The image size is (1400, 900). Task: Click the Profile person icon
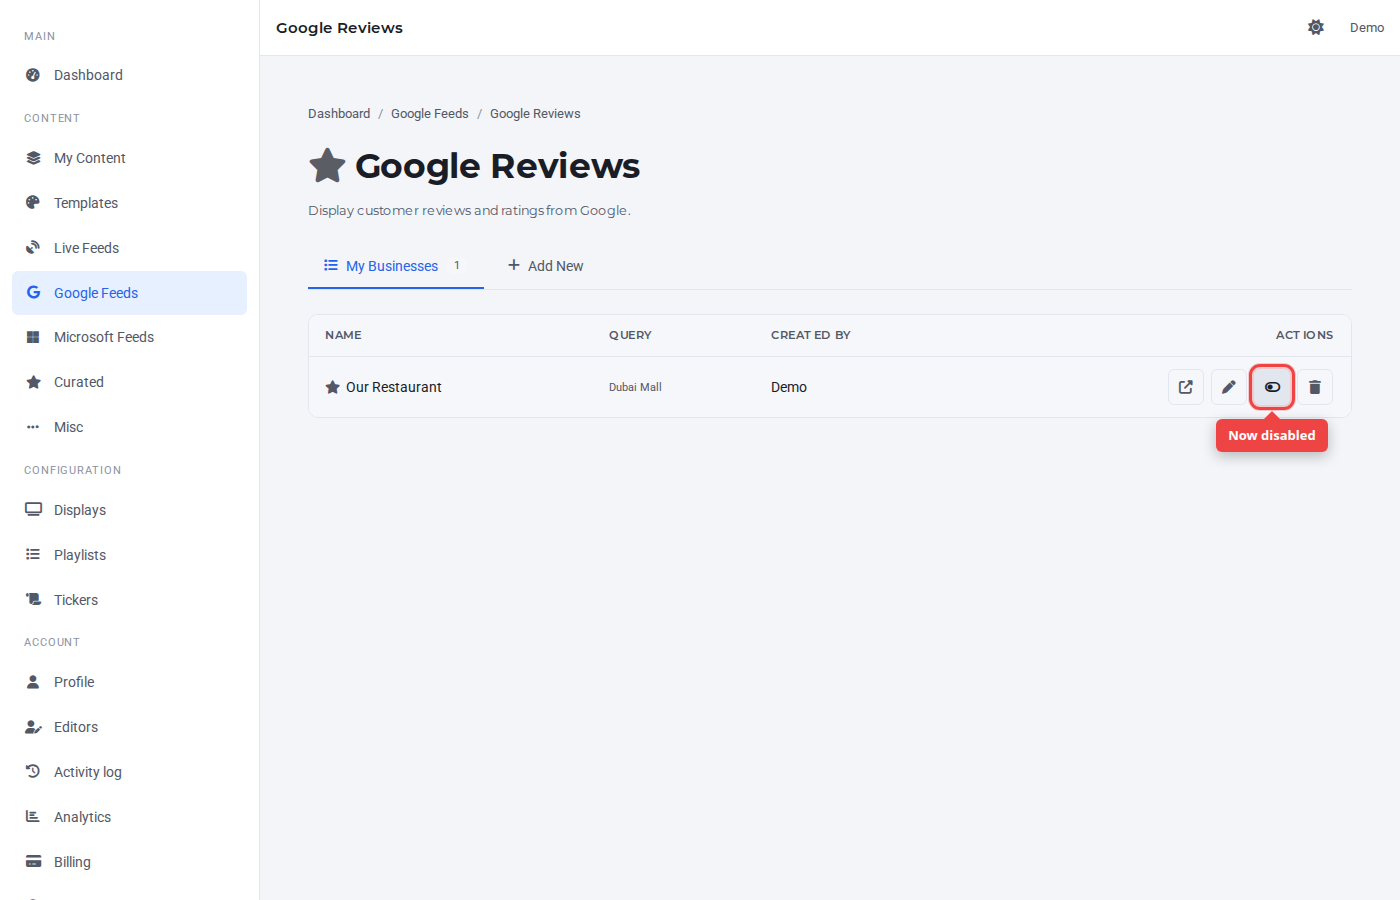33,682
